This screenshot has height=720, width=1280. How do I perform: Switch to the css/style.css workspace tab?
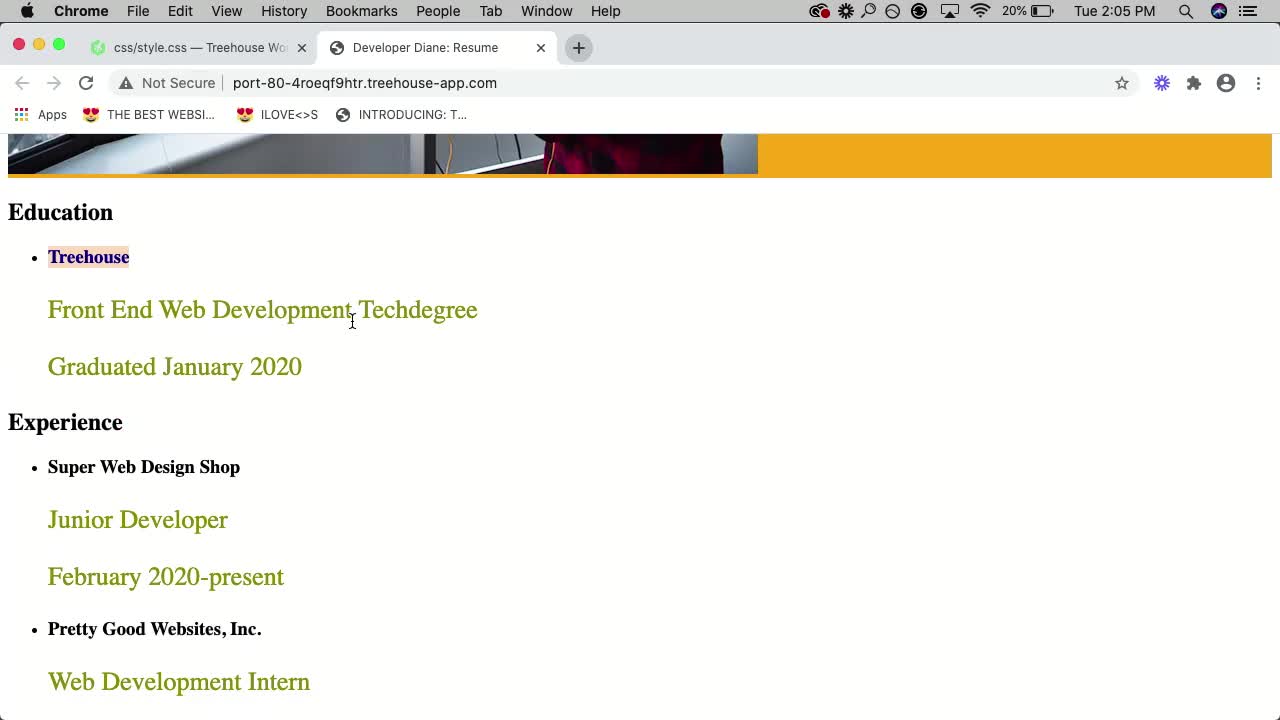pos(190,47)
